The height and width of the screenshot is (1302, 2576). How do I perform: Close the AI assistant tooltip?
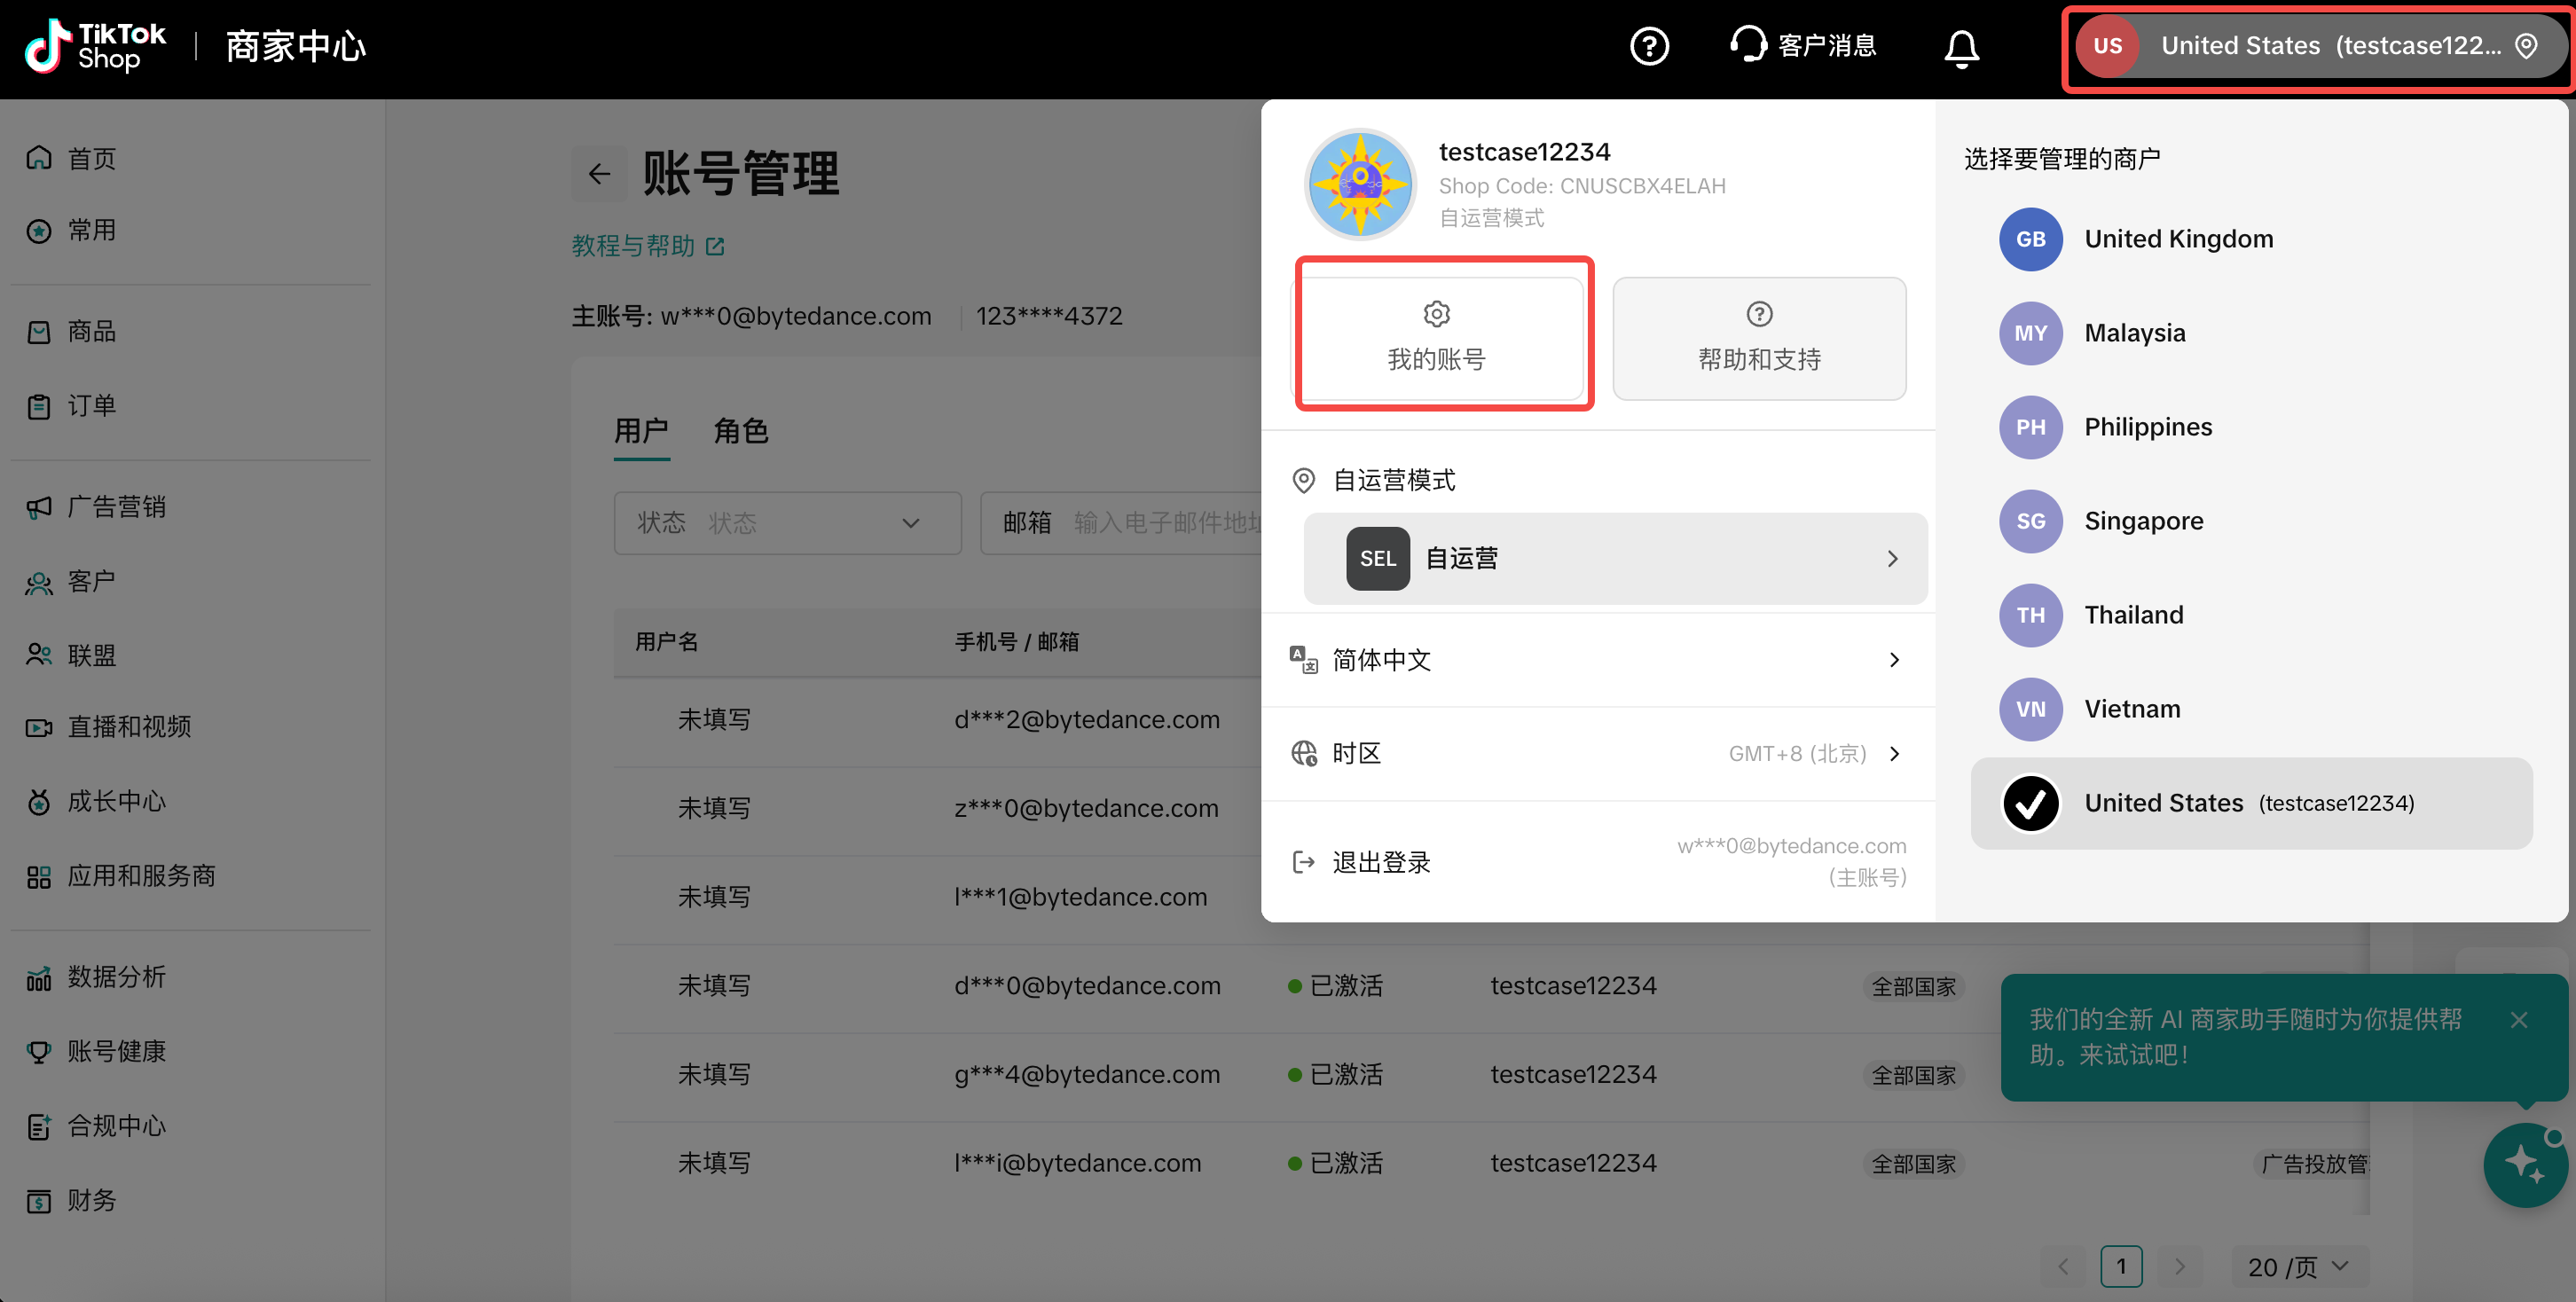(2518, 1020)
